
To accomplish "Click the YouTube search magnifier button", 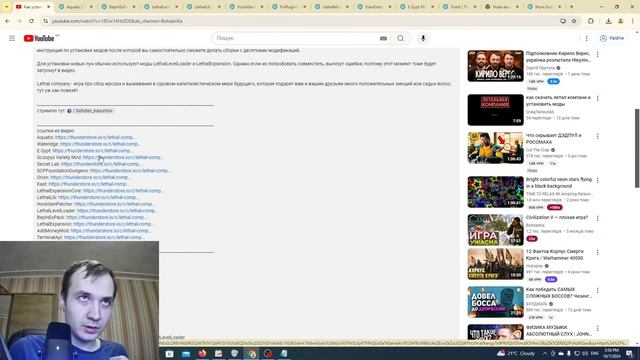I will 400,38.
